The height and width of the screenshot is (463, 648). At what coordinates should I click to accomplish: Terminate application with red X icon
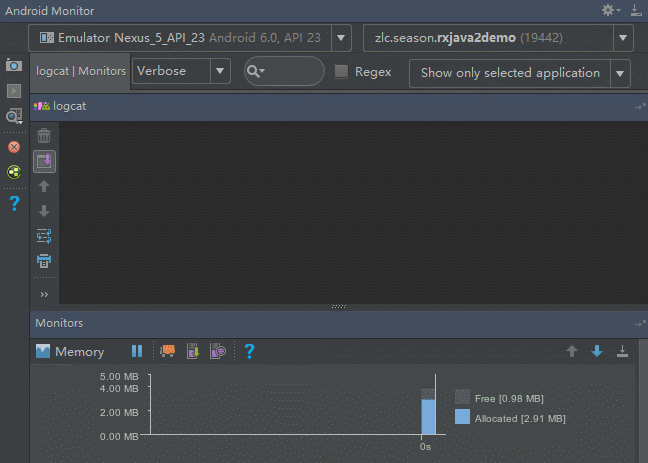tap(14, 147)
